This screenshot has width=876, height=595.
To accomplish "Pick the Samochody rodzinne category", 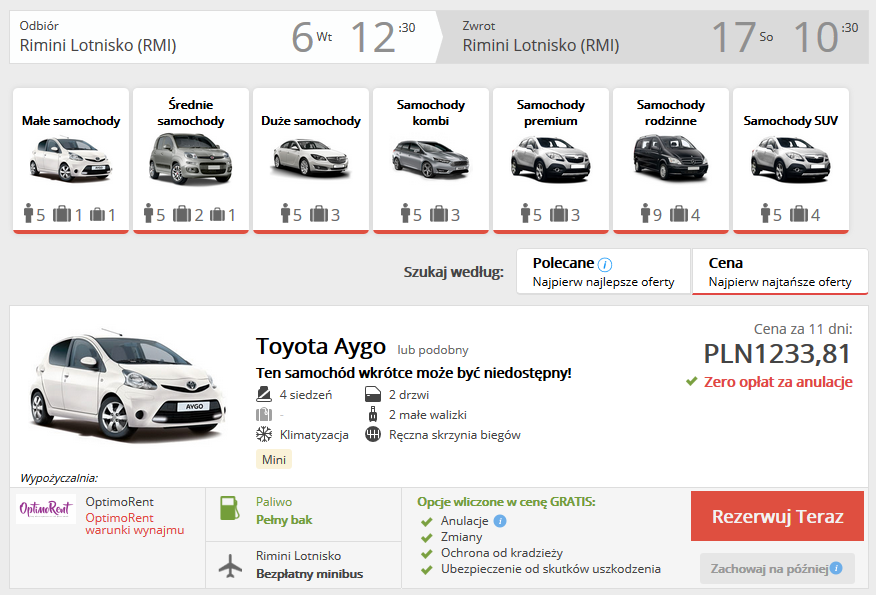I will pyautogui.click(x=670, y=160).
